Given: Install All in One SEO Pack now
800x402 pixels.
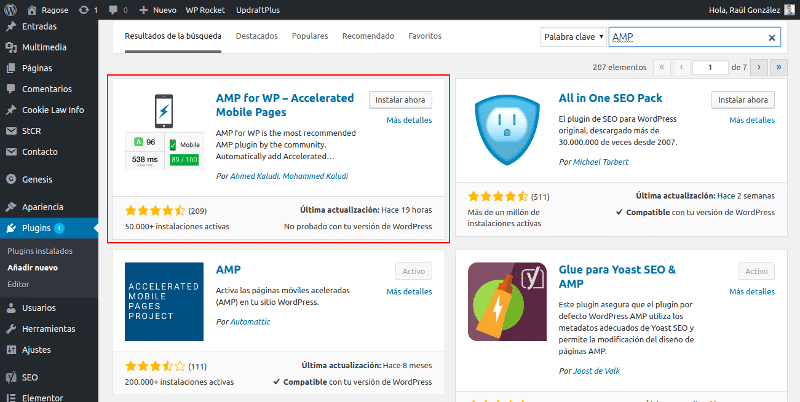Looking at the screenshot, I should (743, 100).
